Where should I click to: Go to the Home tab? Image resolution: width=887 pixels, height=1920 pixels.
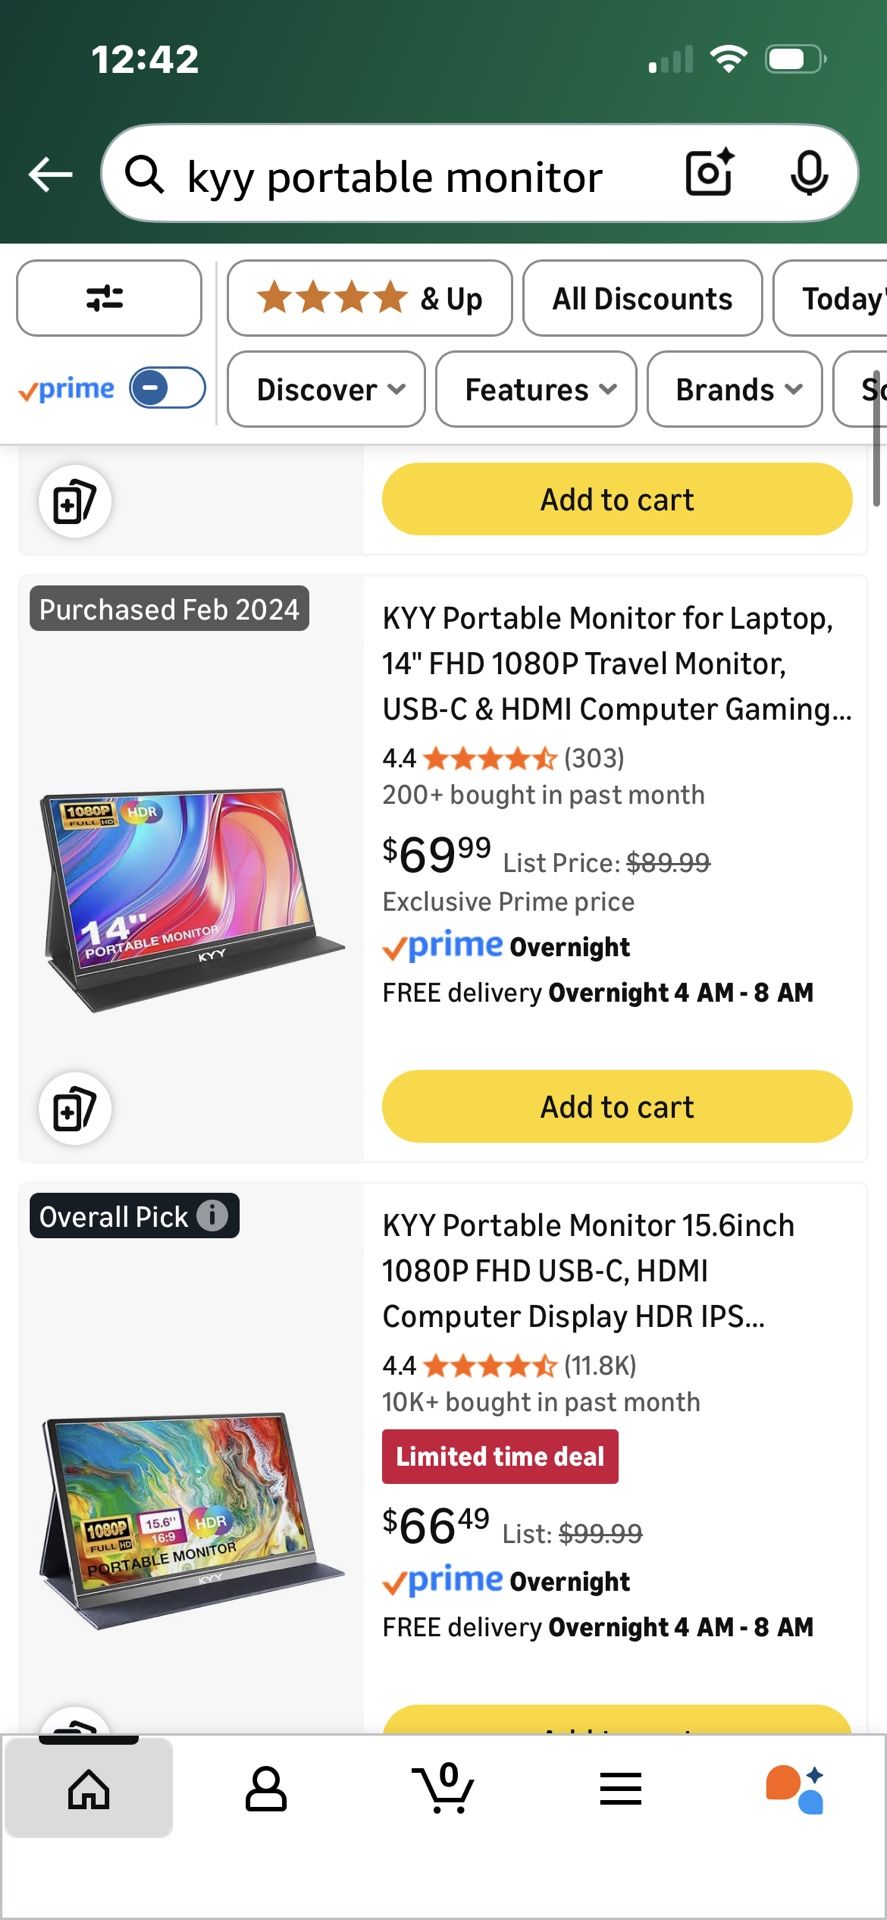click(89, 1788)
